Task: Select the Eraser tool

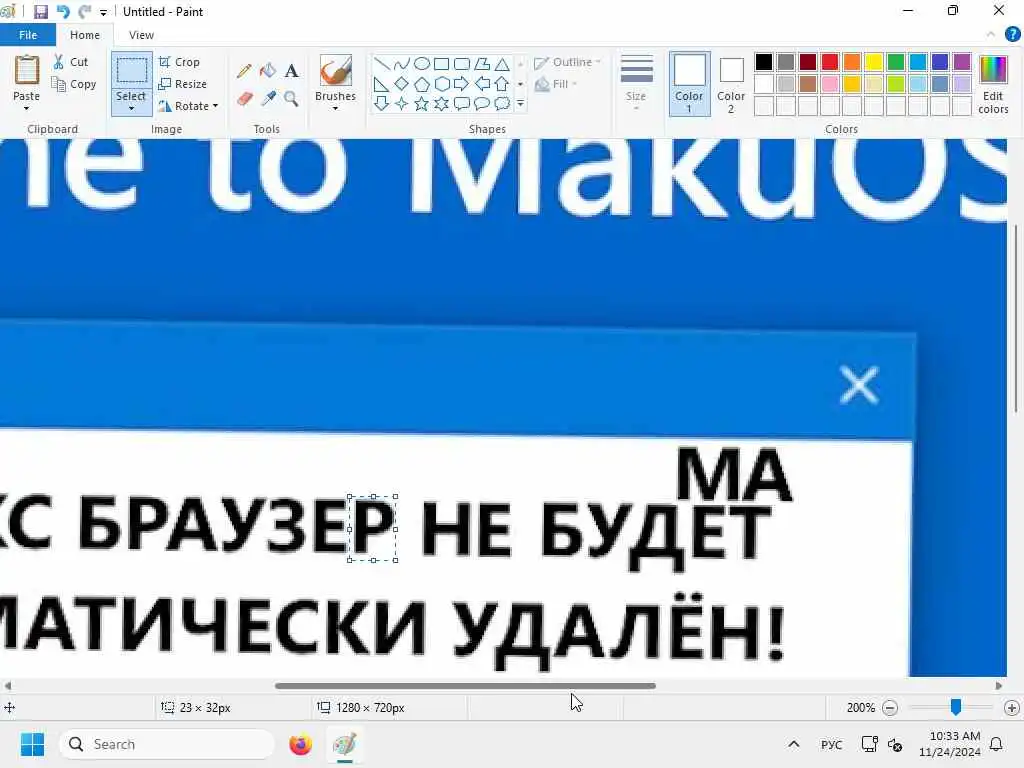Action: (244, 99)
